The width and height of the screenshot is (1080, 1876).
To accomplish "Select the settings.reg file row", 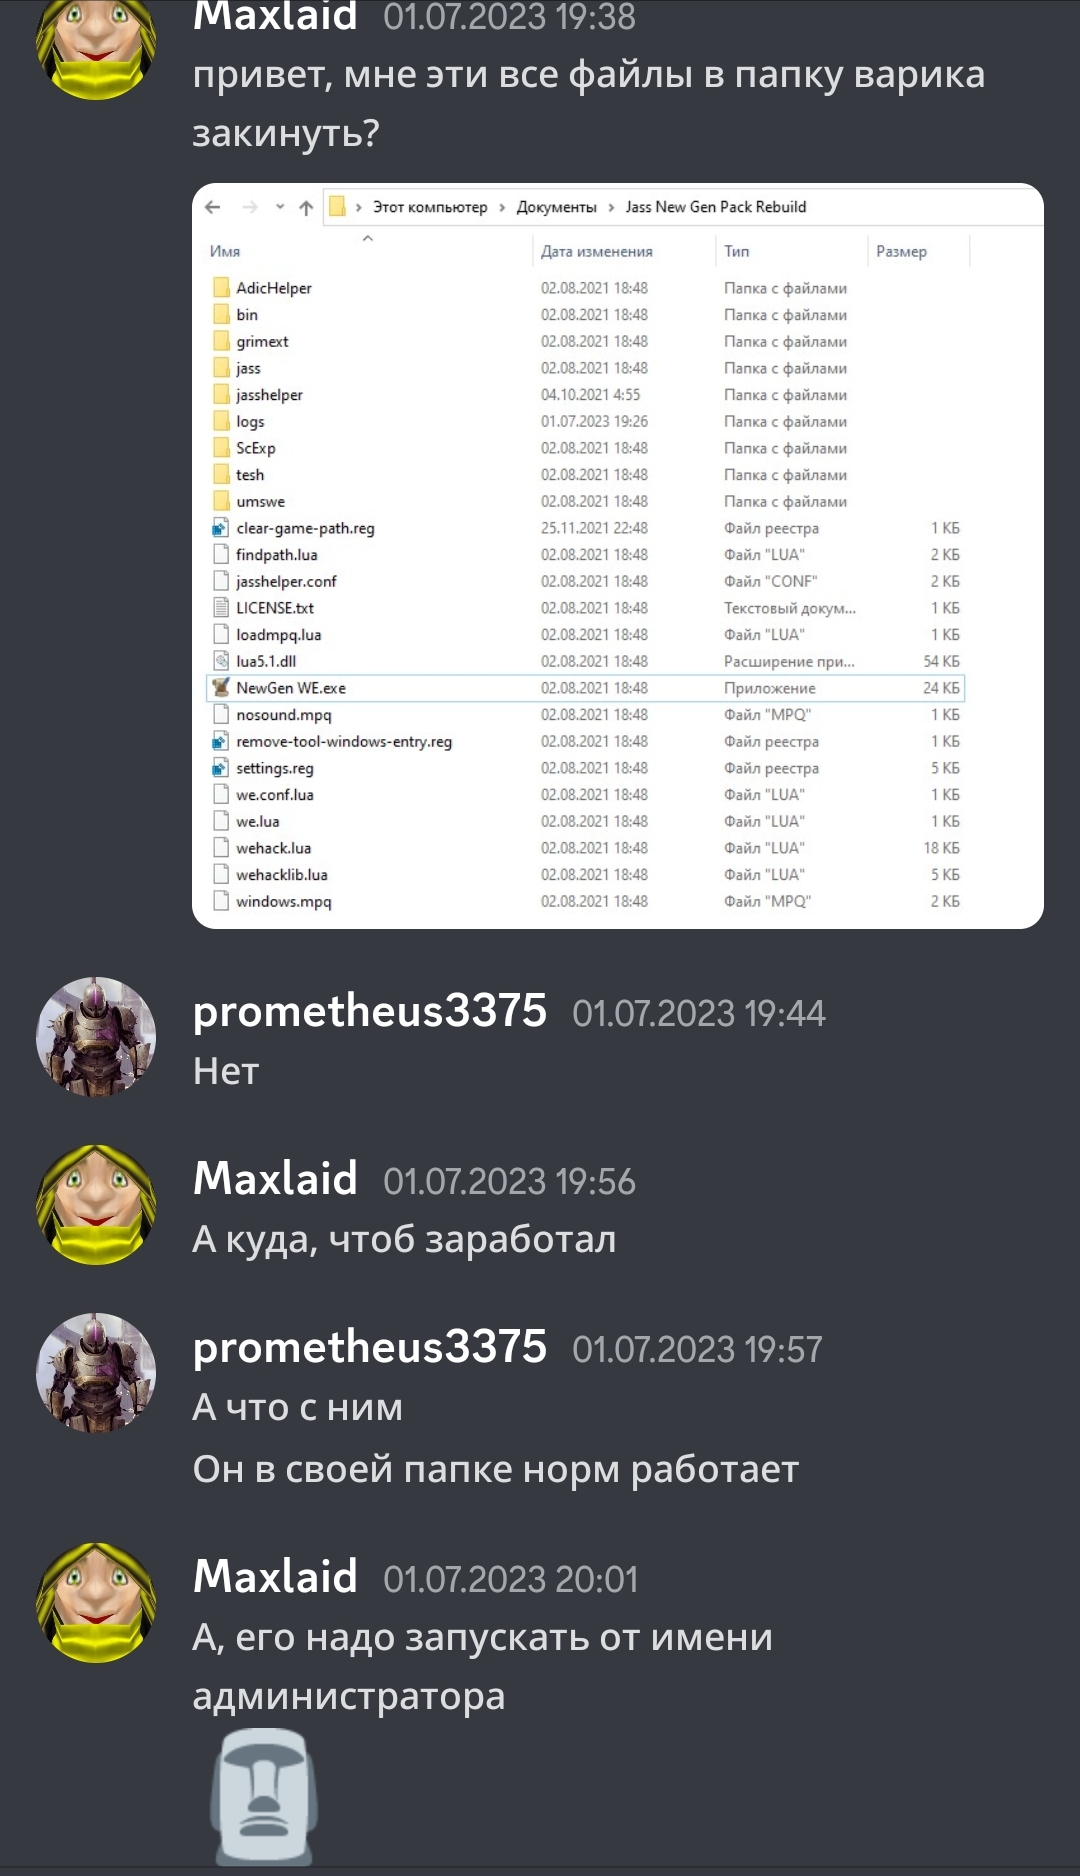I will click(x=587, y=768).
